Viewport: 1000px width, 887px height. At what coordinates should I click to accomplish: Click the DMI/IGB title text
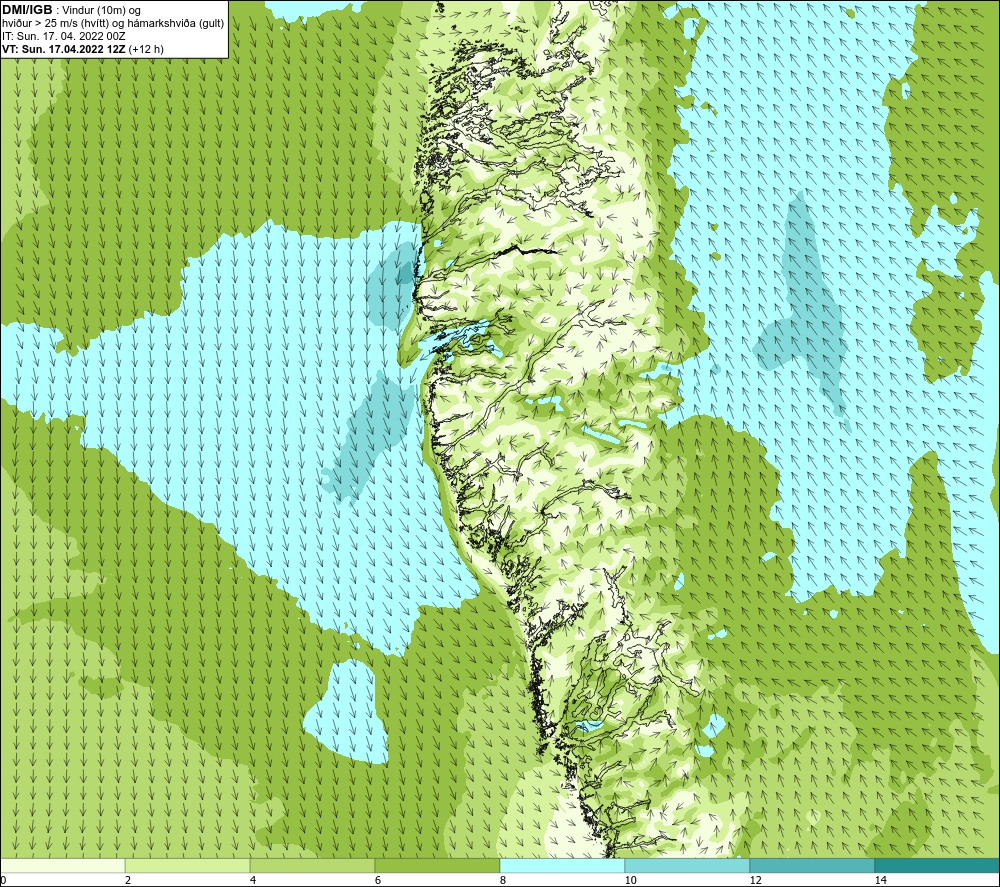[27, 10]
